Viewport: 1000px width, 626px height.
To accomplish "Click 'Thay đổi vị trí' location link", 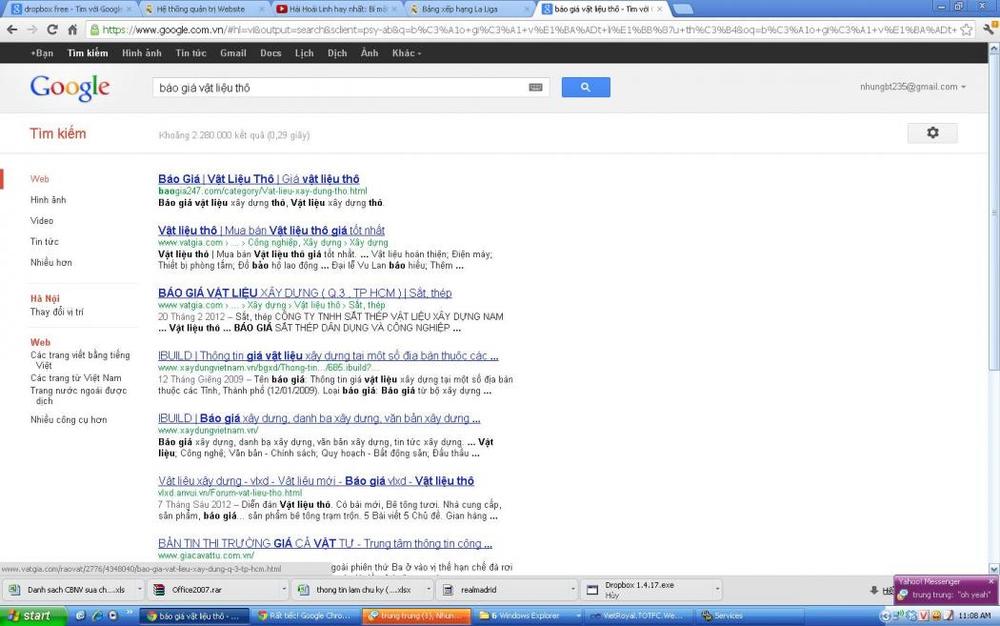I will tap(57, 312).
